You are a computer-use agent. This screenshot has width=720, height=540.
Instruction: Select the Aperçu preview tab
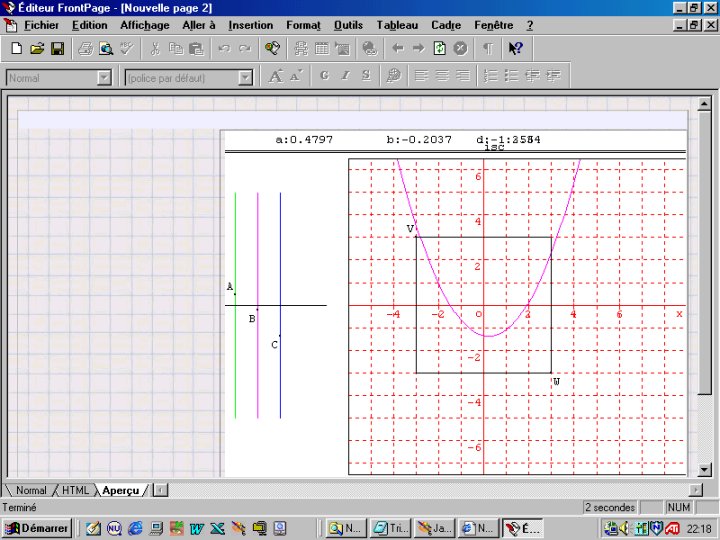point(120,490)
